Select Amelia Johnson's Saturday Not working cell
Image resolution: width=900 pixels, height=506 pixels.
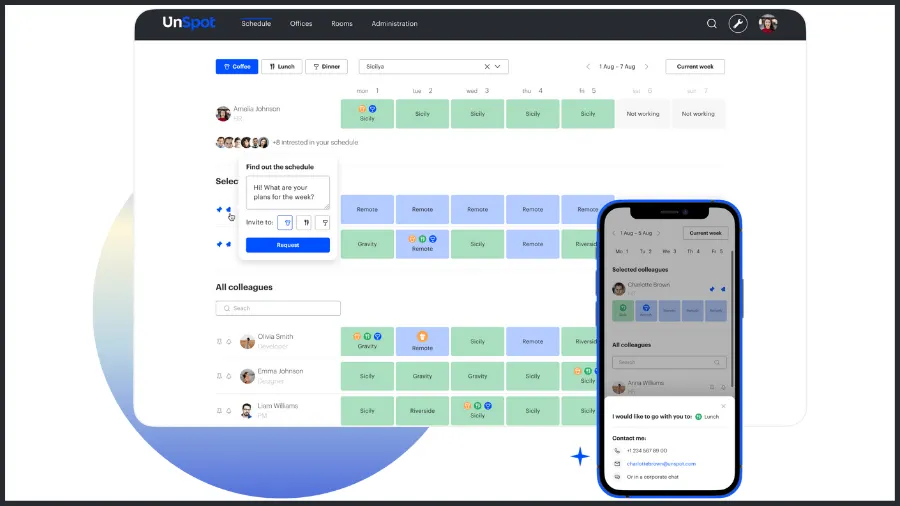643,114
